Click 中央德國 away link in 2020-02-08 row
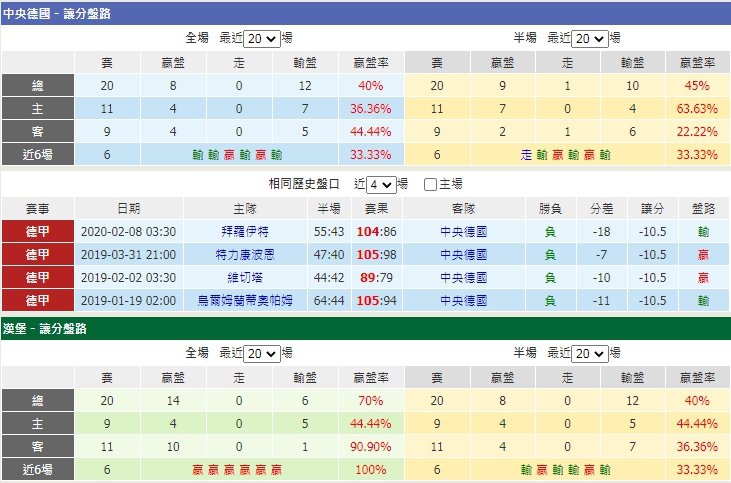731x483 pixels. coord(463,232)
